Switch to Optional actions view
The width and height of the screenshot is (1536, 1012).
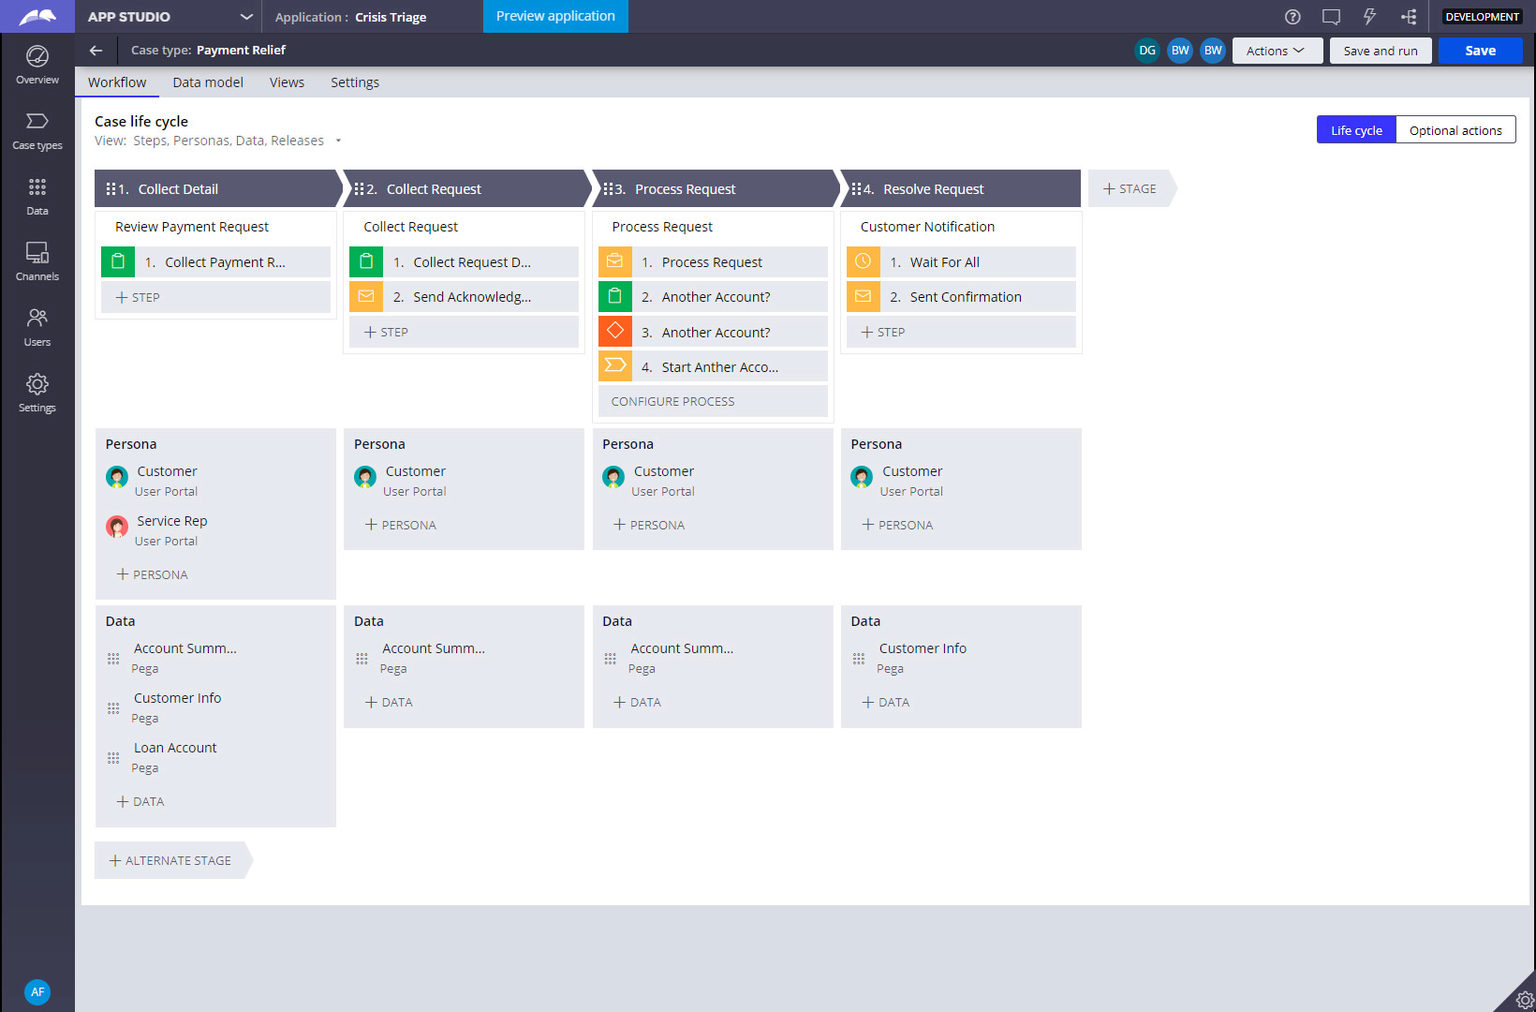click(x=1454, y=130)
